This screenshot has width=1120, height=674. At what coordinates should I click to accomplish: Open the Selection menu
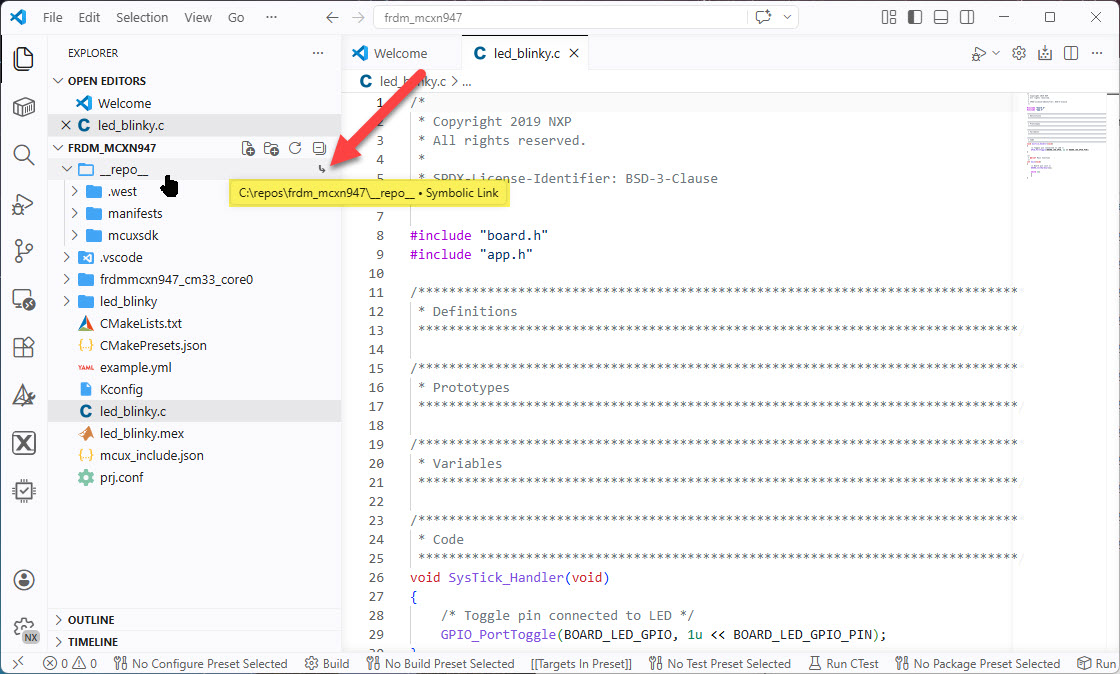tap(142, 18)
